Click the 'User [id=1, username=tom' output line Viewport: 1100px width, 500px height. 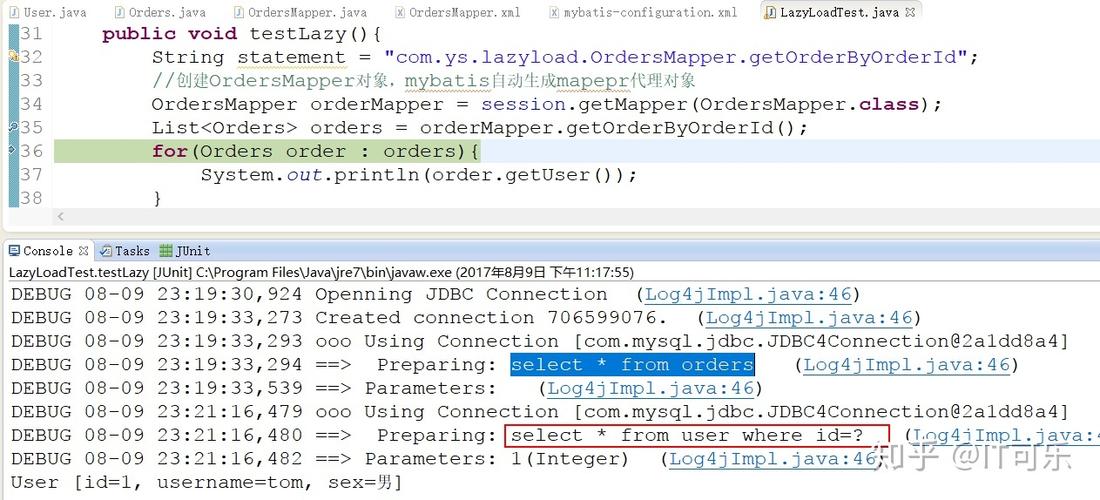tap(206, 482)
